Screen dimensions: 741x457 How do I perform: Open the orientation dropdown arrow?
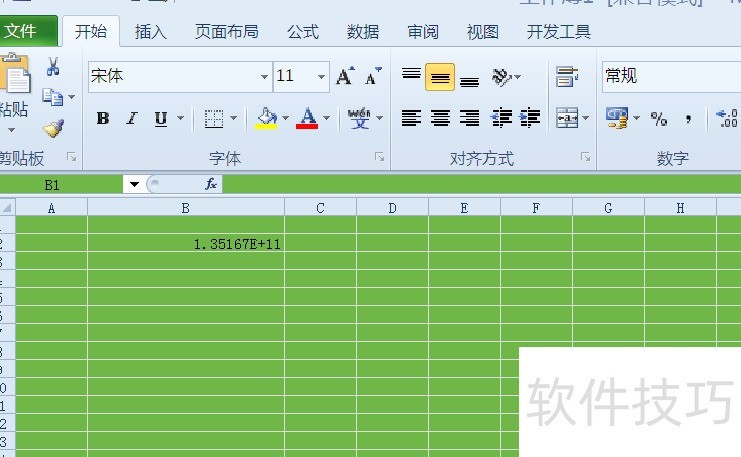(x=518, y=77)
